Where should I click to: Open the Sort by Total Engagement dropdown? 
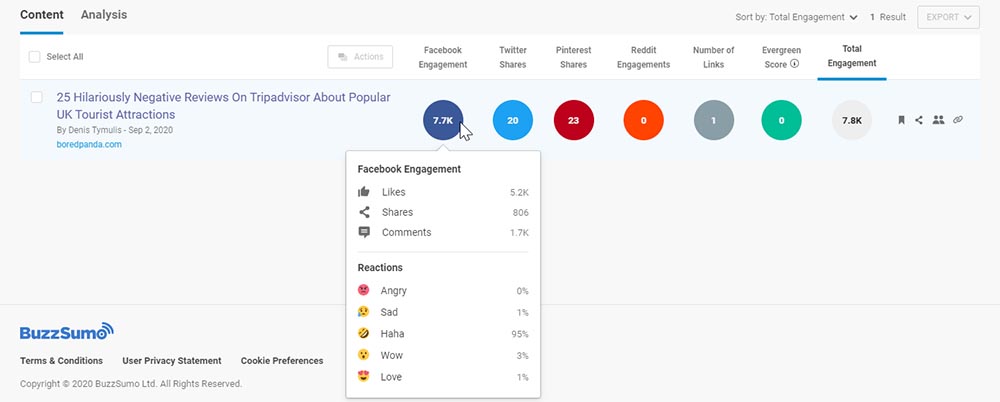tap(796, 17)
